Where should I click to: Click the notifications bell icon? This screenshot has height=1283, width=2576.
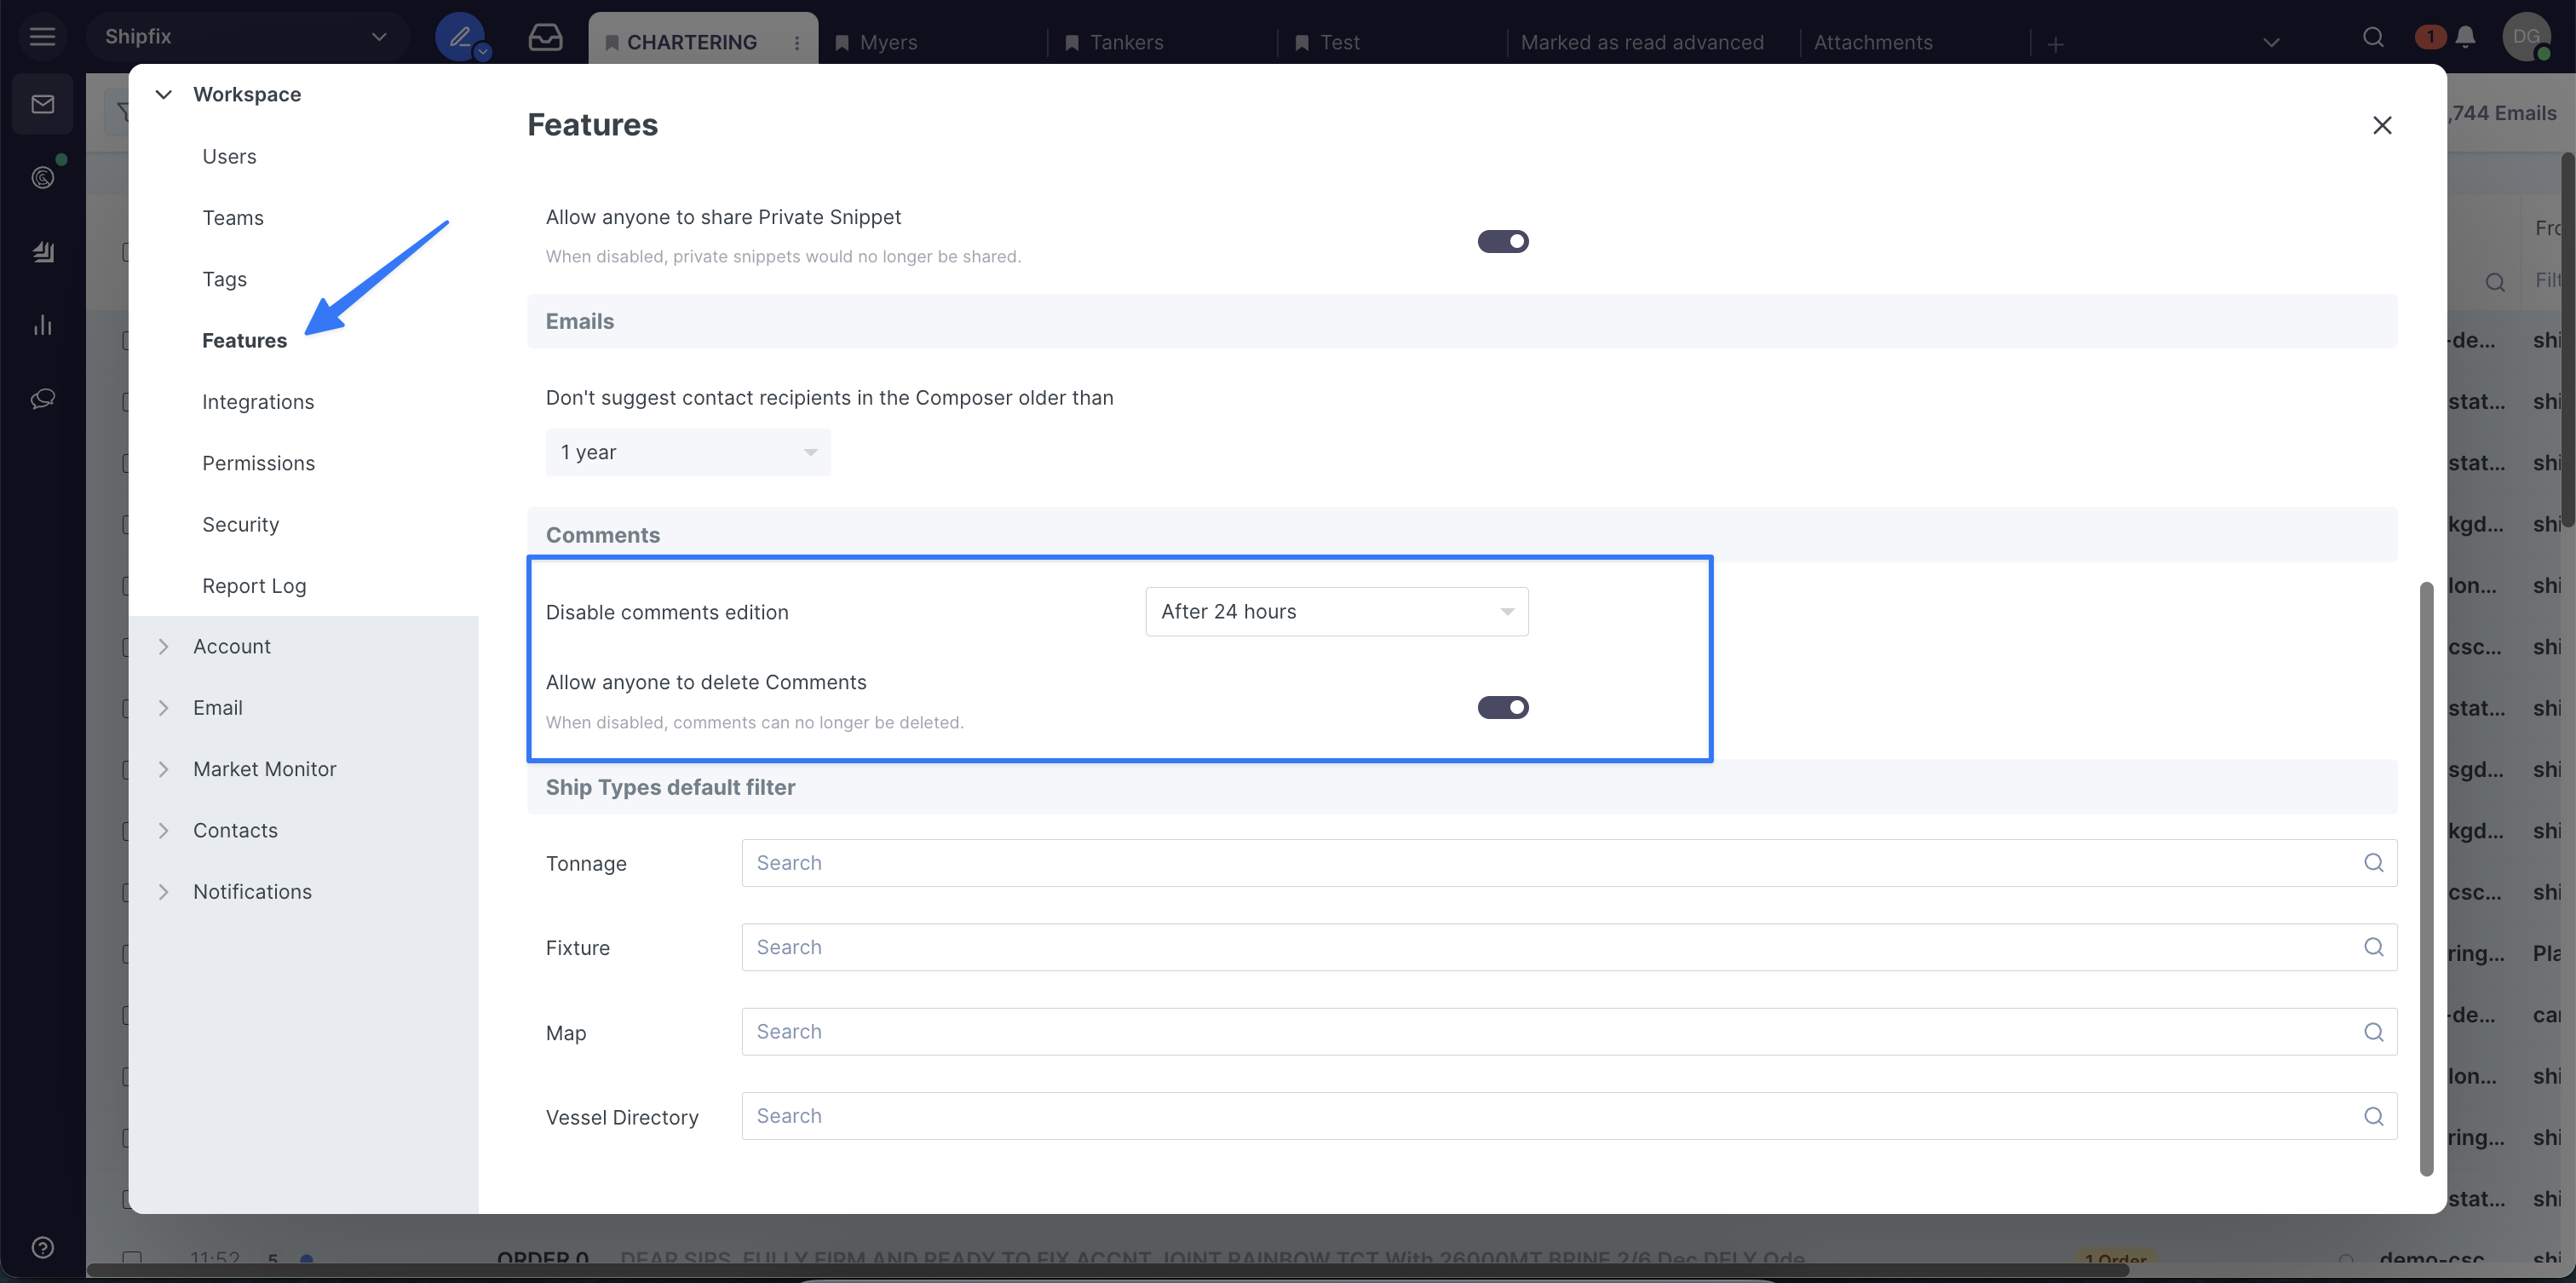point(2465,38)
